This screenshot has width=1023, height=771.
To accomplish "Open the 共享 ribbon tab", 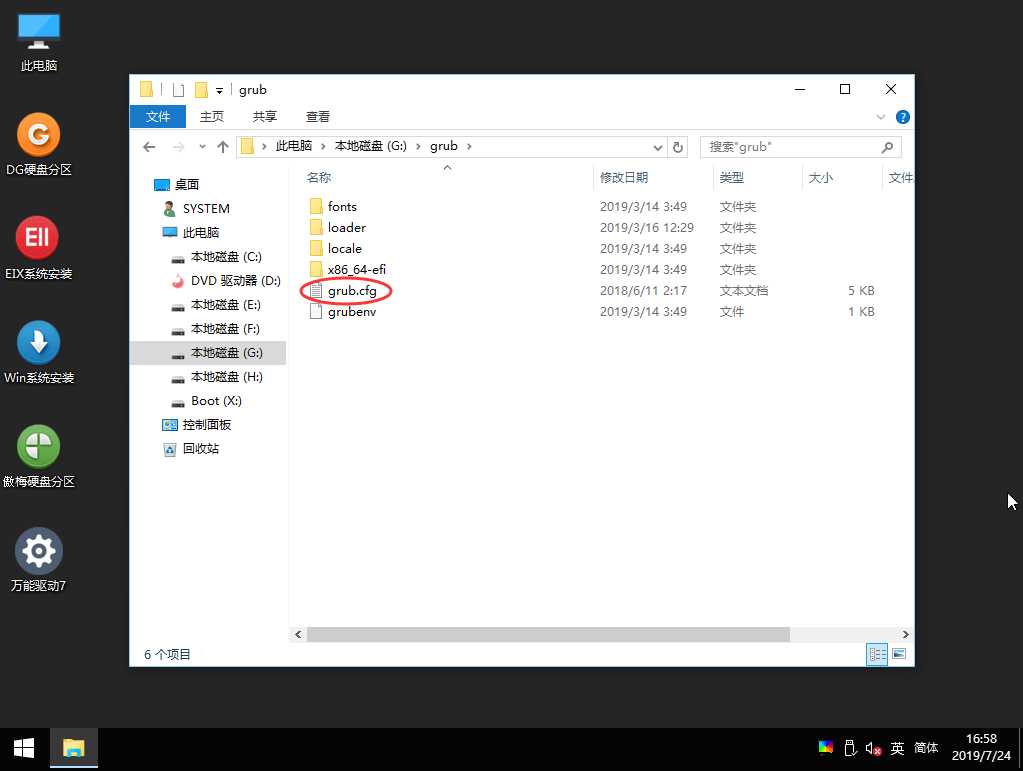I will pos(265,117).
